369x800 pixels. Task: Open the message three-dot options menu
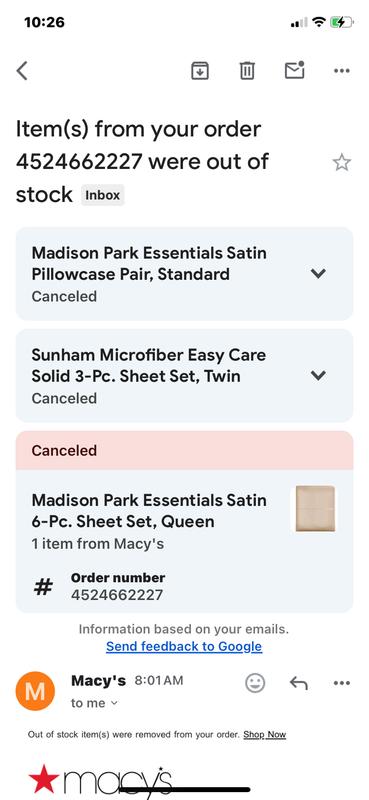pos(341,683)
